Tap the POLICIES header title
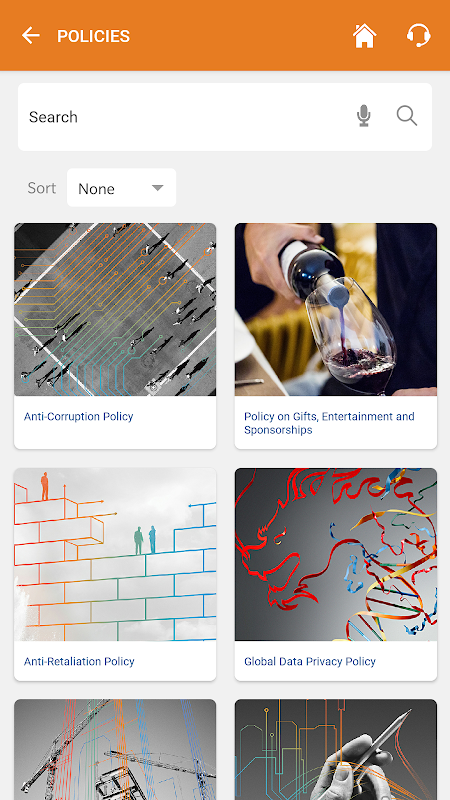 (93, 36)
